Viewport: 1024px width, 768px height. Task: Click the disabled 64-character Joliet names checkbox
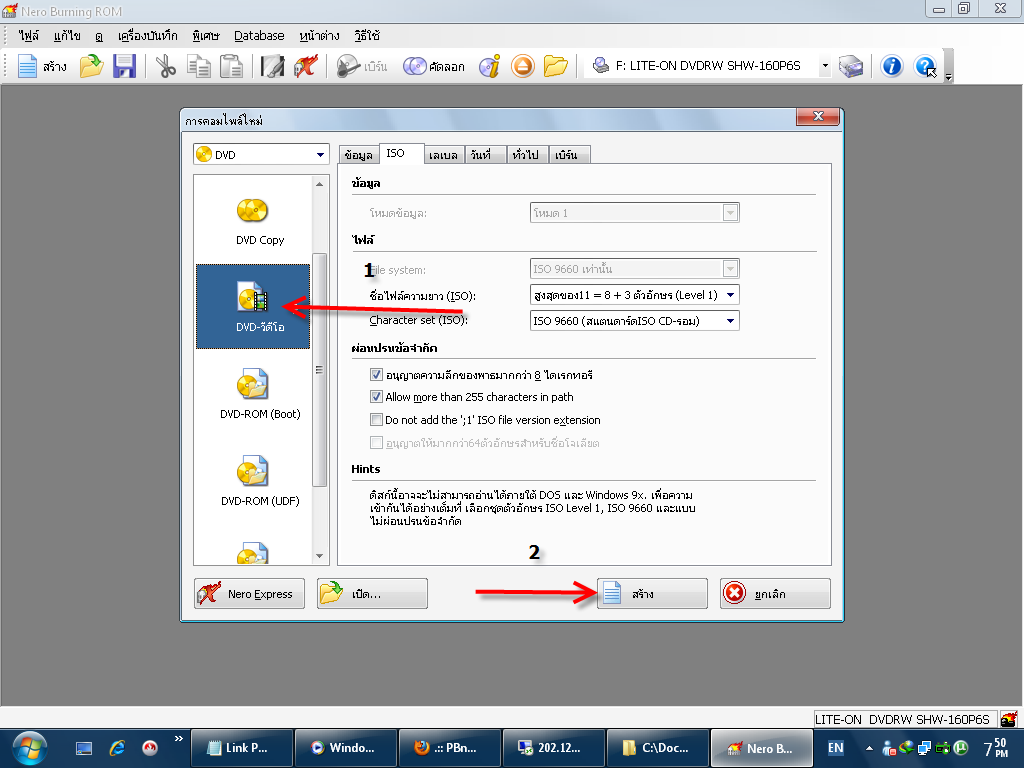[376, 443]
